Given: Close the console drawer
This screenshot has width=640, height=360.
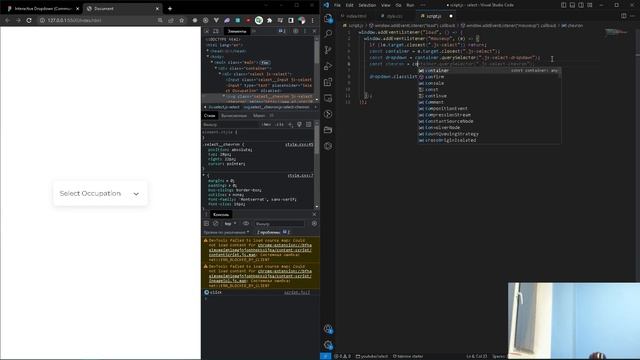Looking at the screenshot, I should [314, 214].
